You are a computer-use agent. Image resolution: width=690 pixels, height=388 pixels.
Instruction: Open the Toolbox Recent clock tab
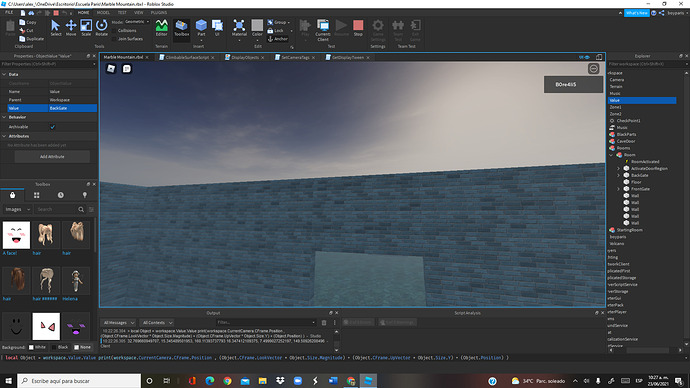pos(61,195)
